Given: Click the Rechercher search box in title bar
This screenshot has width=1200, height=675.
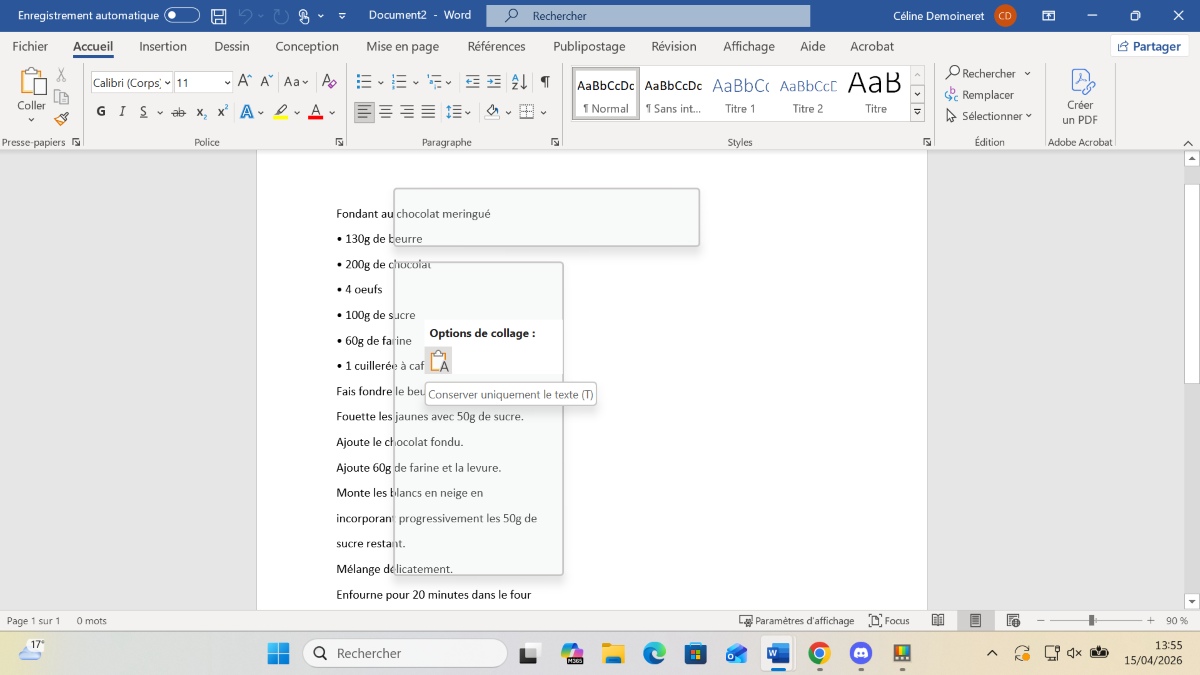Looking at the screenshot, I should [x=648, y=16].
